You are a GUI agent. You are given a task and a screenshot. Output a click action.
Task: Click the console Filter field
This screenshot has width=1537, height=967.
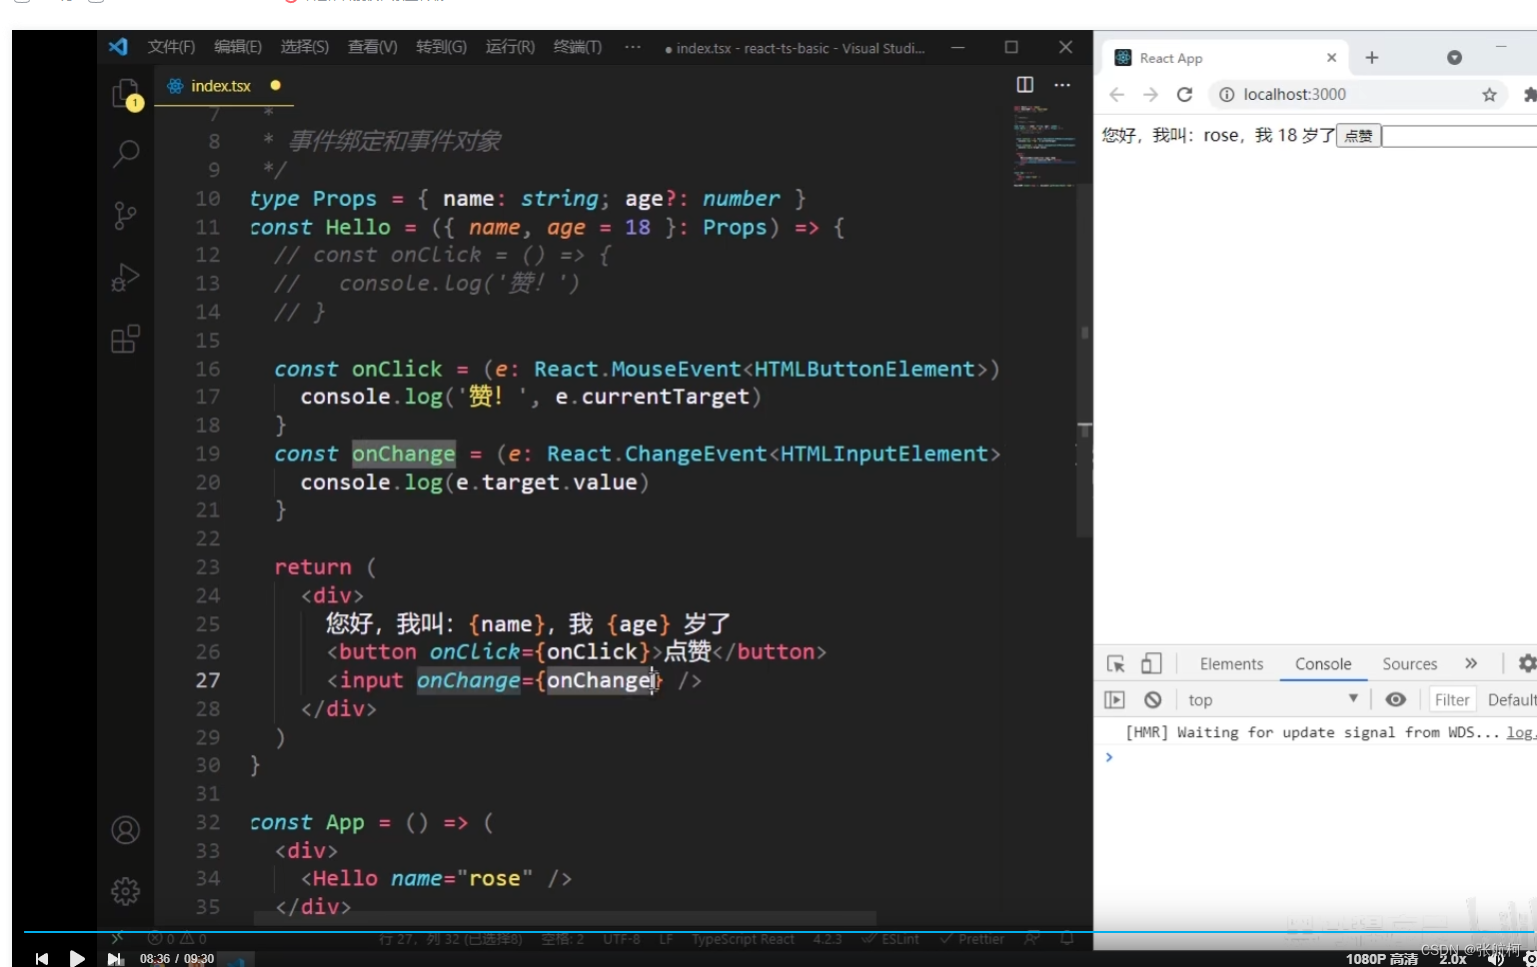(x=1452, y=700)
